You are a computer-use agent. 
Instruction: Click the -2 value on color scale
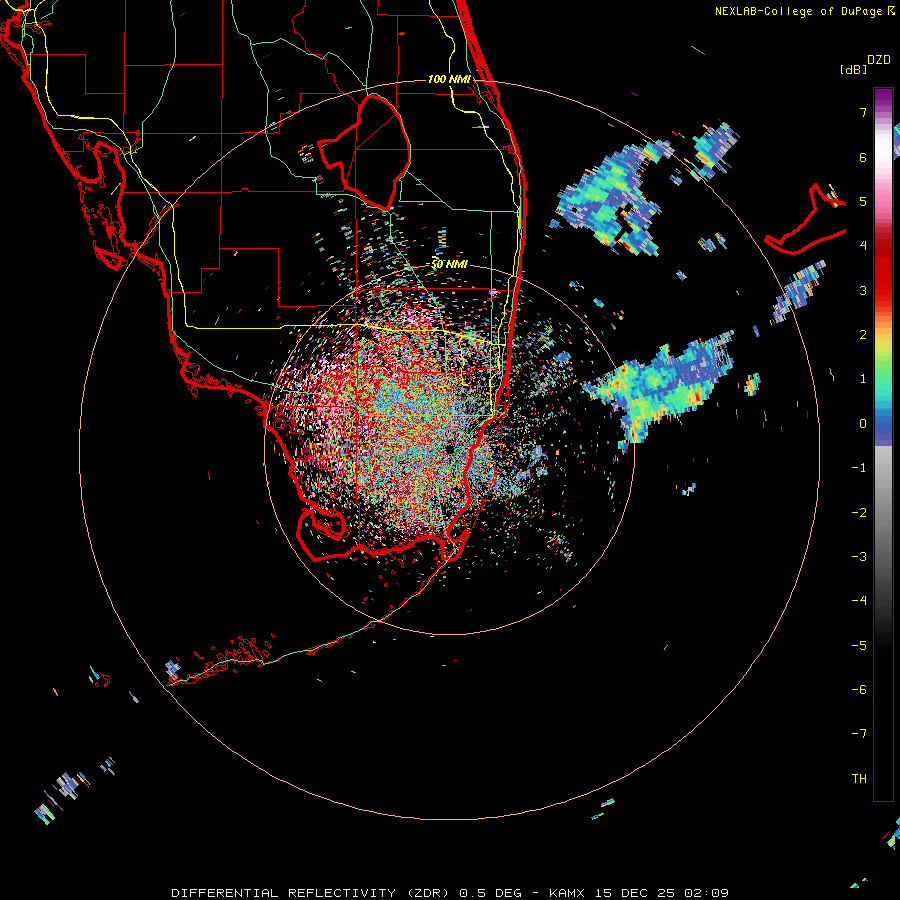click(859, 512)
